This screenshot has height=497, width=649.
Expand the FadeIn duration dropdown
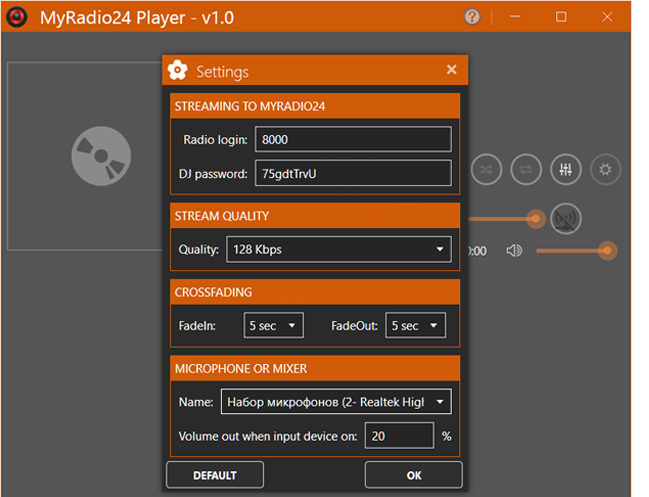(x=273, y=326)
